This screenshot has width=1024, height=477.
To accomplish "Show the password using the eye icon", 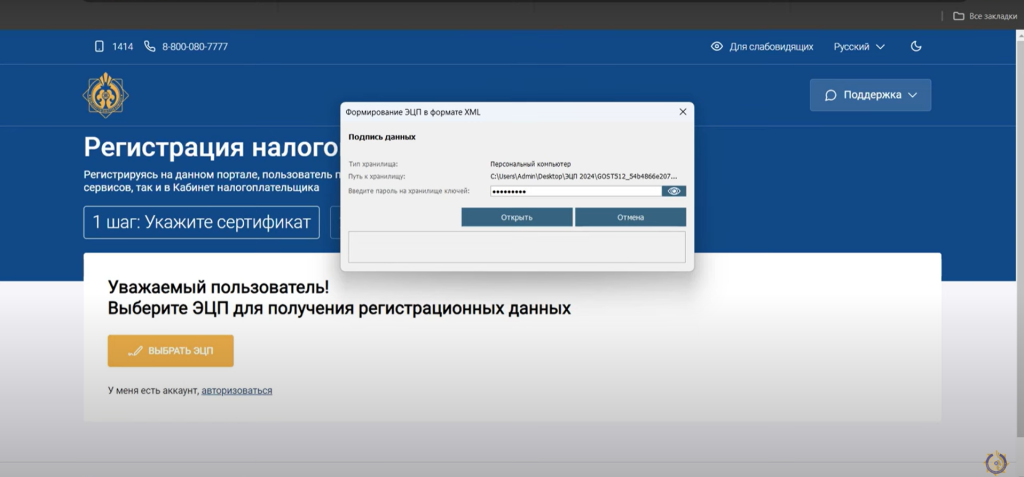I will tap(674, 191).
